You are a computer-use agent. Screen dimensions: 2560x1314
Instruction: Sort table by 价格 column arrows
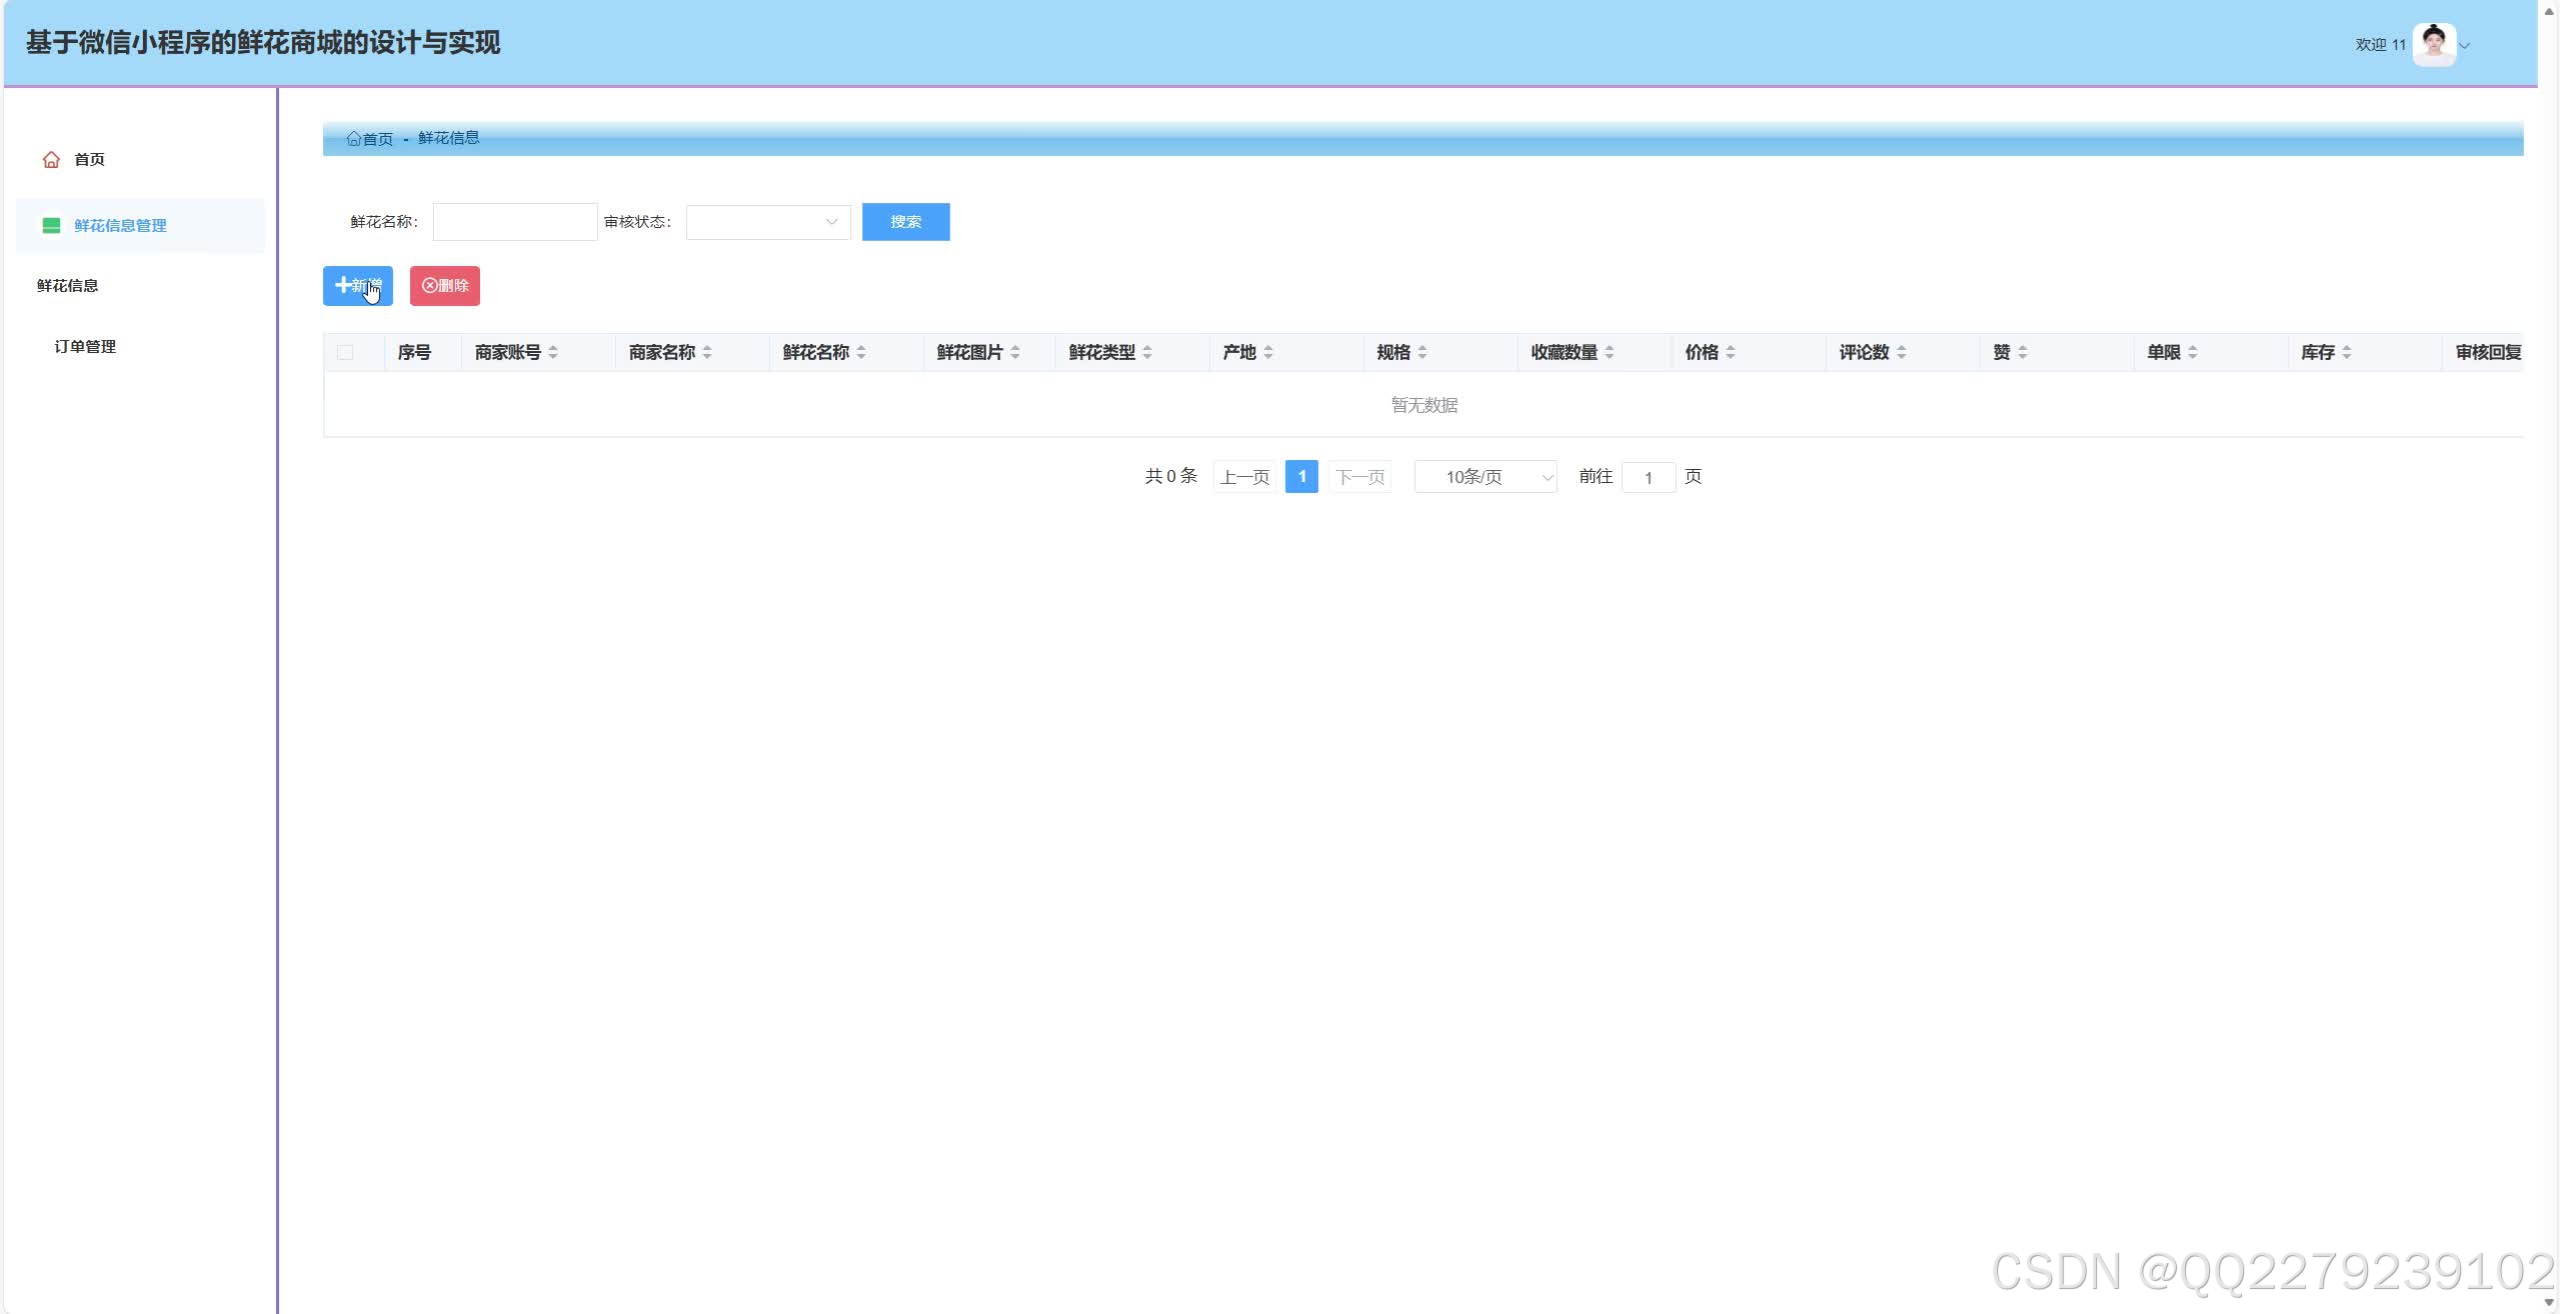(x=1730, y=353)
